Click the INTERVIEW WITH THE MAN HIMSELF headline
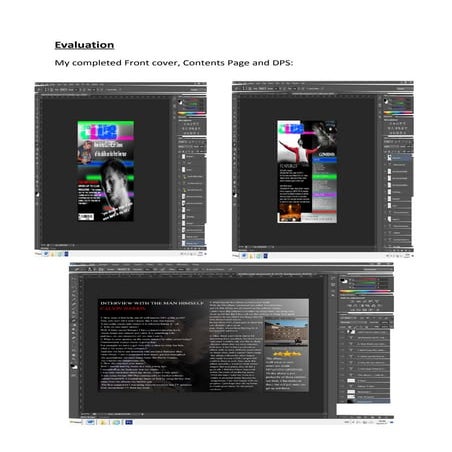Viewport: 452px width, 452px height. [152, 303]
